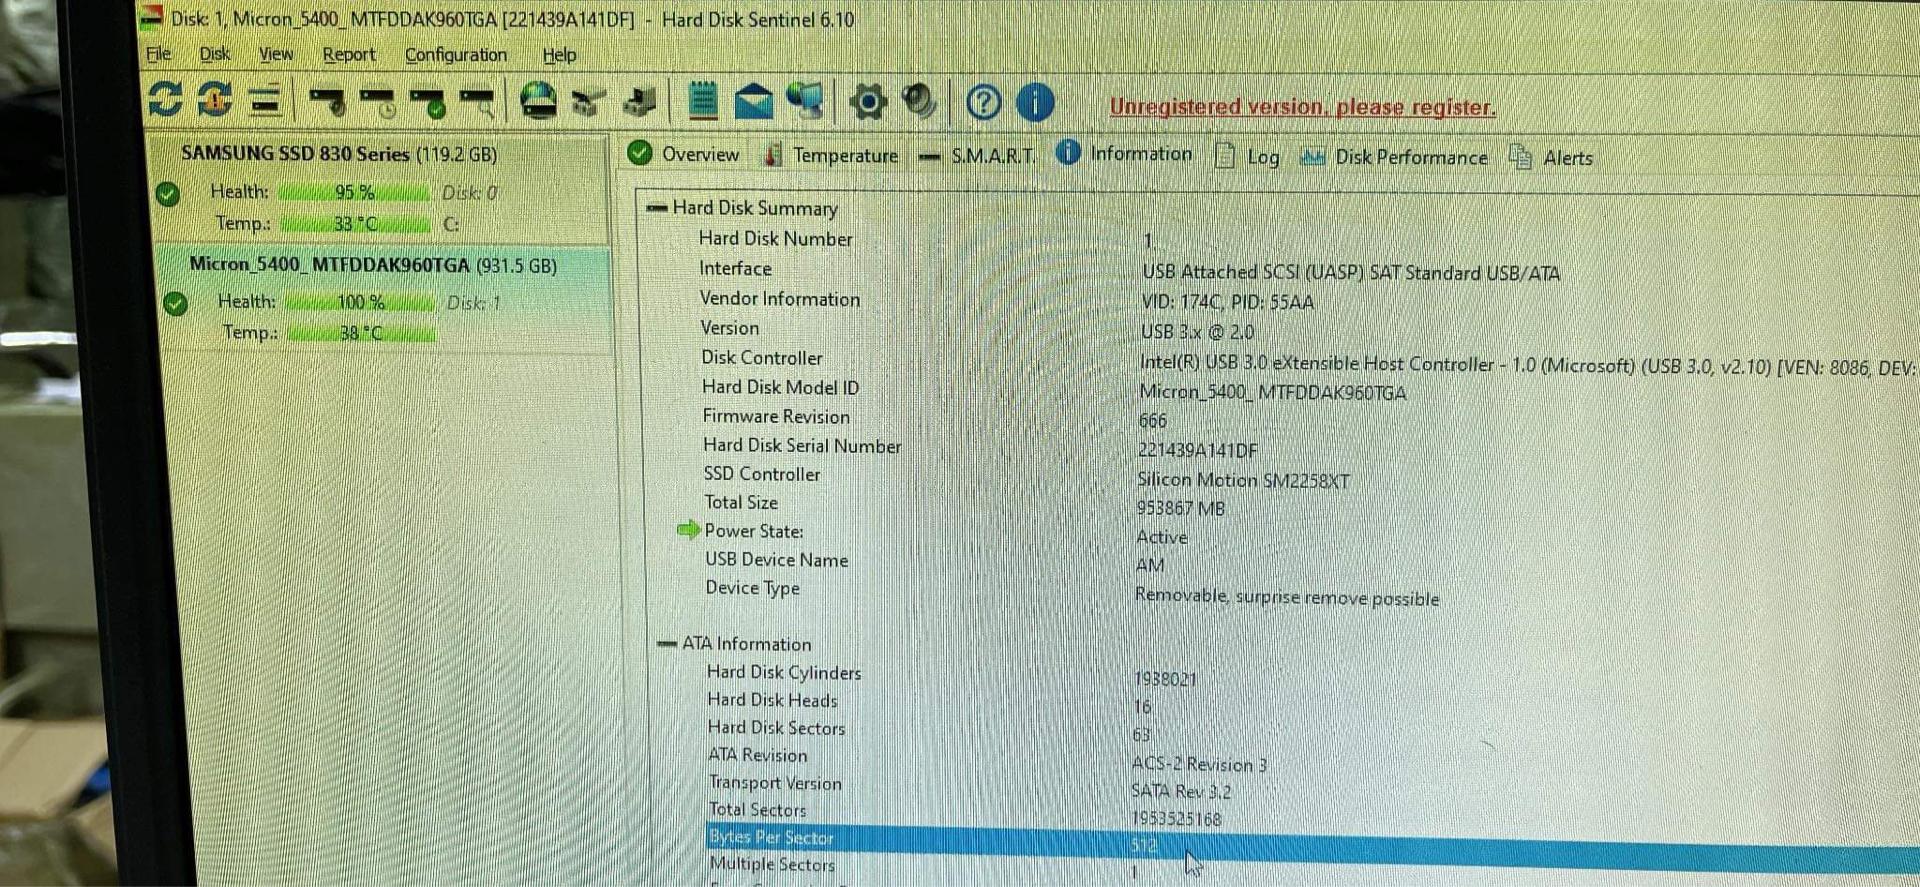Viewport: 1920px width, 887px height.
Task: Click the blue envelope email icon
Action: pyautogui.click(x=754, y=102)
